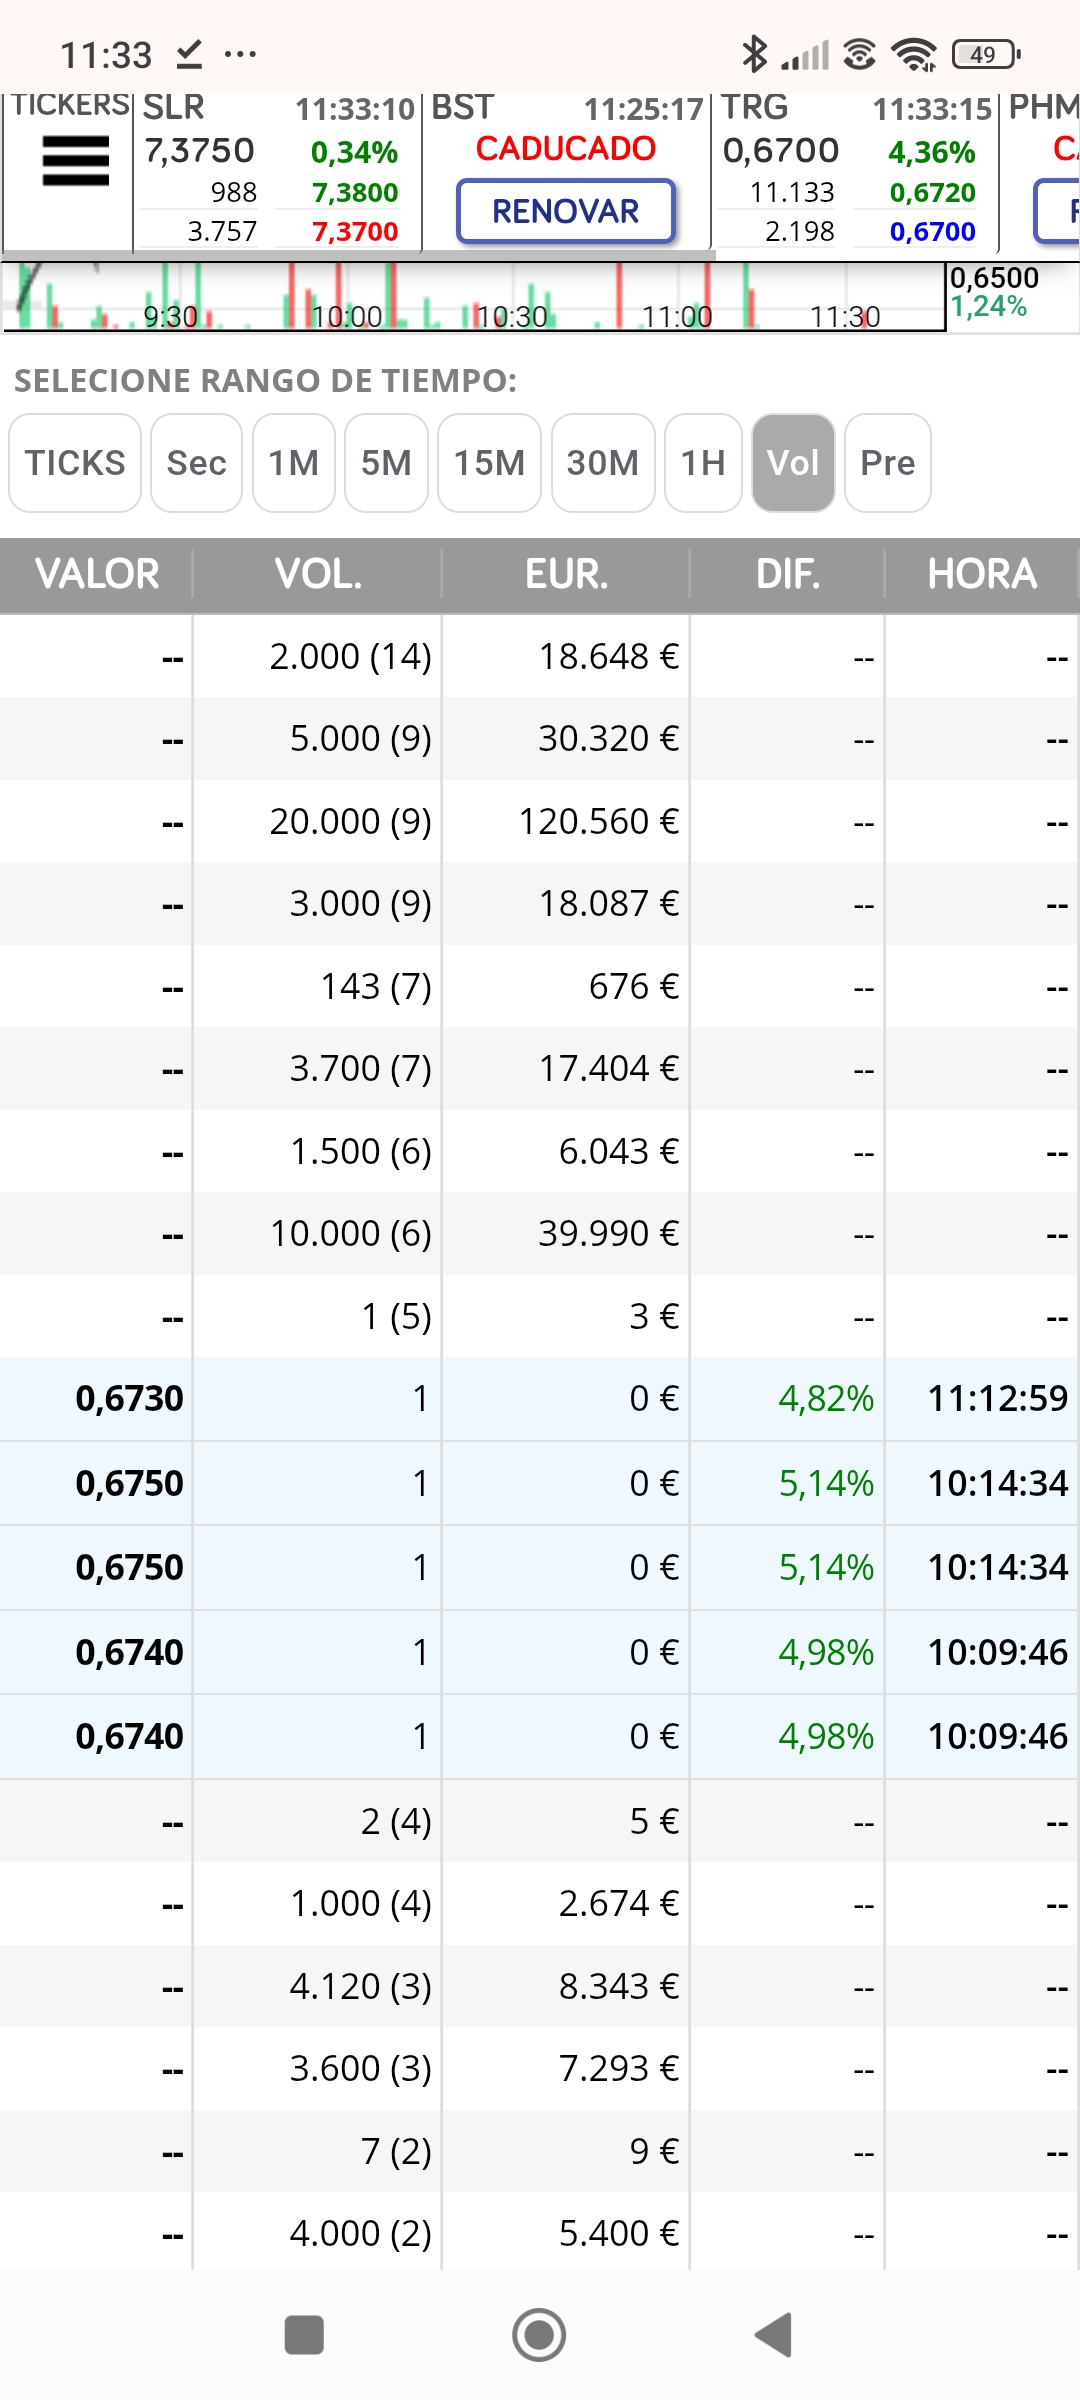Sort by the DIF. column header
The image size is (1080, 2400).
tap(788, 574)
